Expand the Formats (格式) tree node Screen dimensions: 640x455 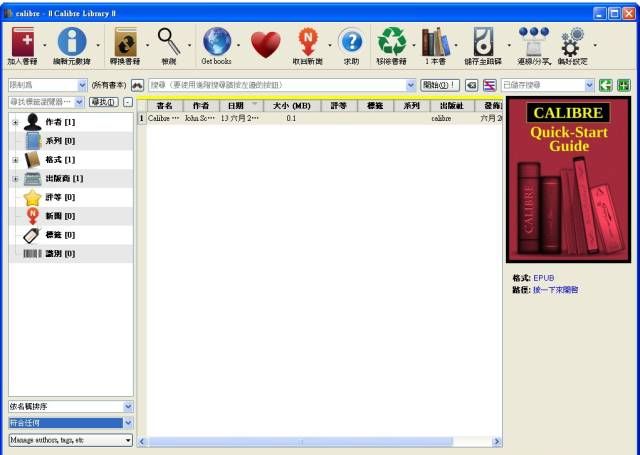coord(15,160)
